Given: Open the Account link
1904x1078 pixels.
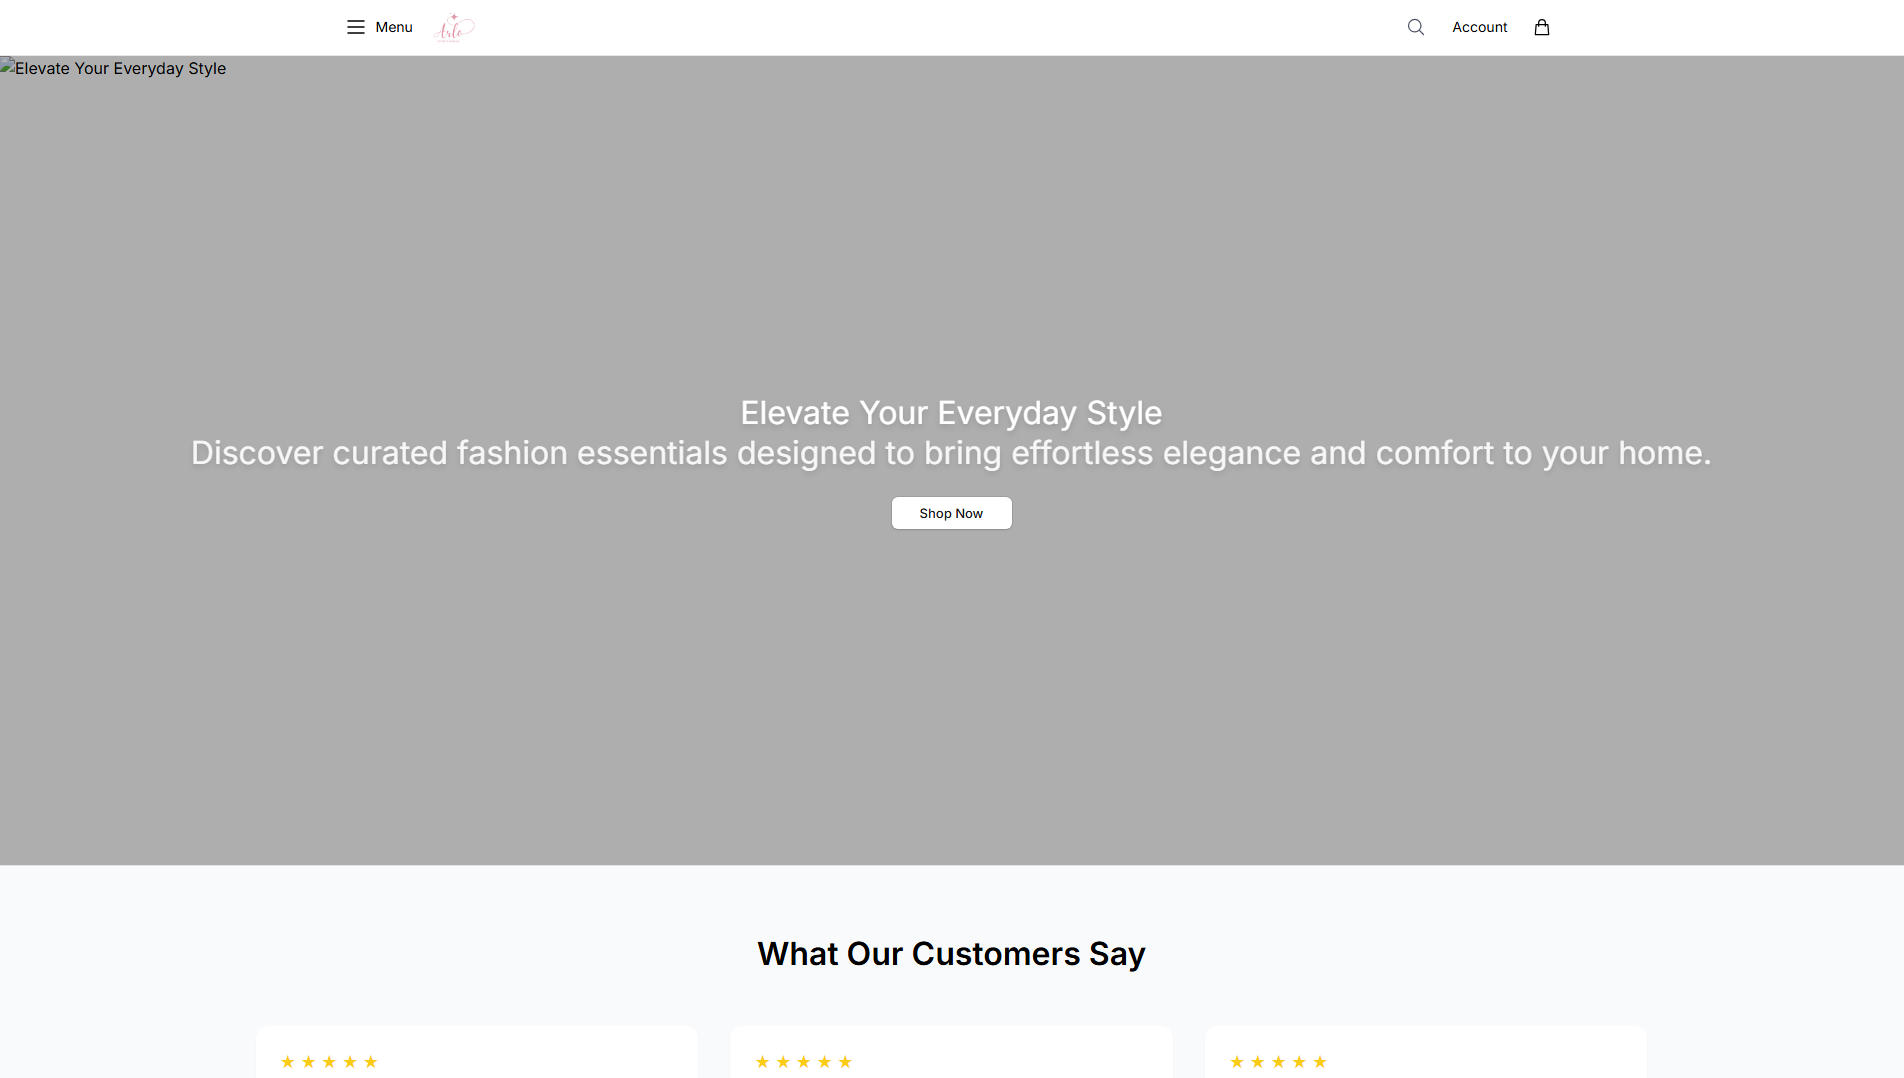Looking at the screenshot, I should click(1479, 27).
